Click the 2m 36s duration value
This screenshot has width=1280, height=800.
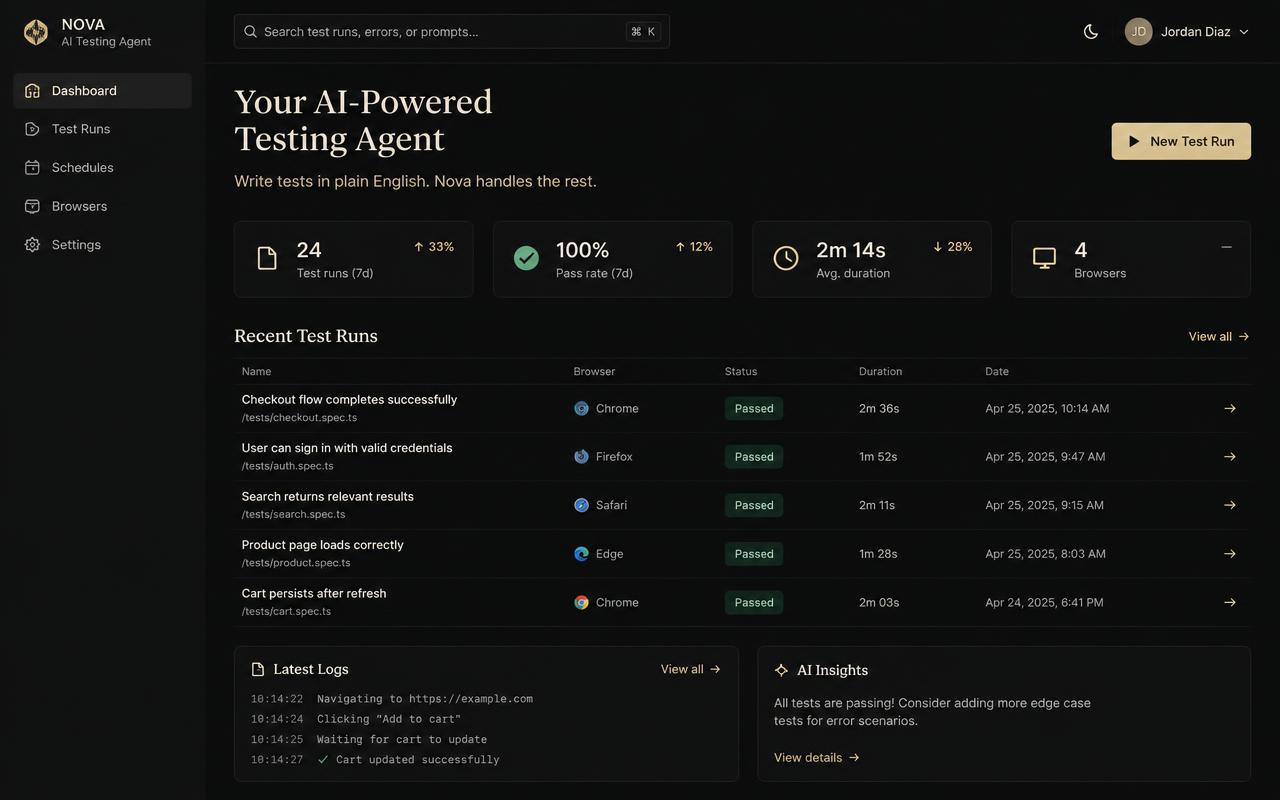click(879, 408)
